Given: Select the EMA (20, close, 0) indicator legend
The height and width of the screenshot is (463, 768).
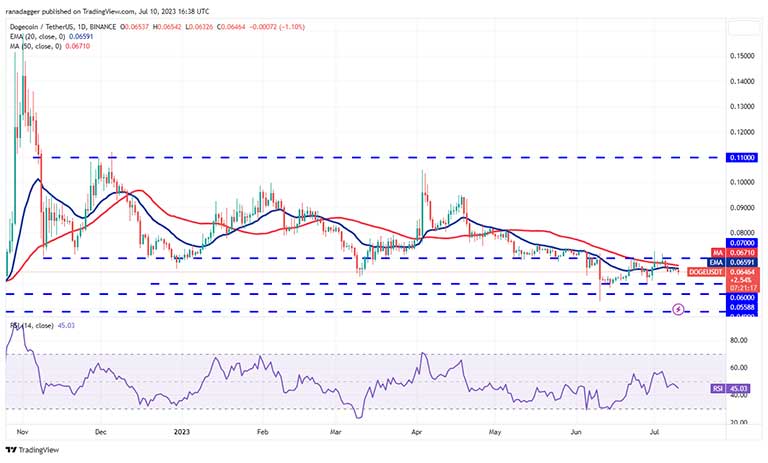Looking at the screenshot, I should (51, 37).
